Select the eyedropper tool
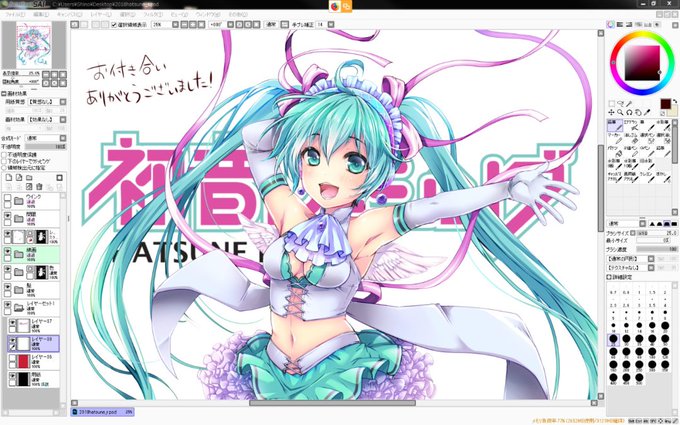This screenshot has height=425, width=680. (x=647, y=112)
